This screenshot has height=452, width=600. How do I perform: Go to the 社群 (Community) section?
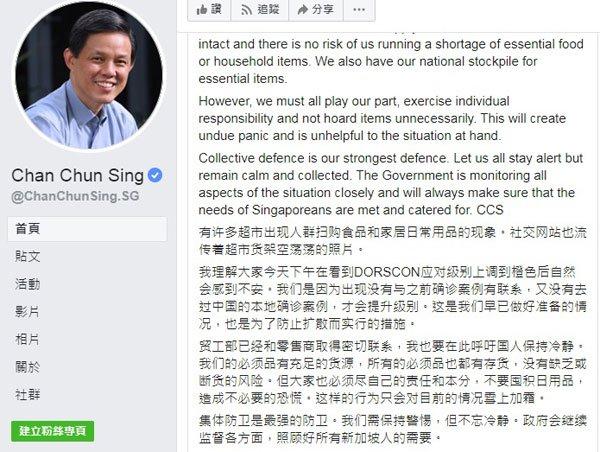click(28, 394)
